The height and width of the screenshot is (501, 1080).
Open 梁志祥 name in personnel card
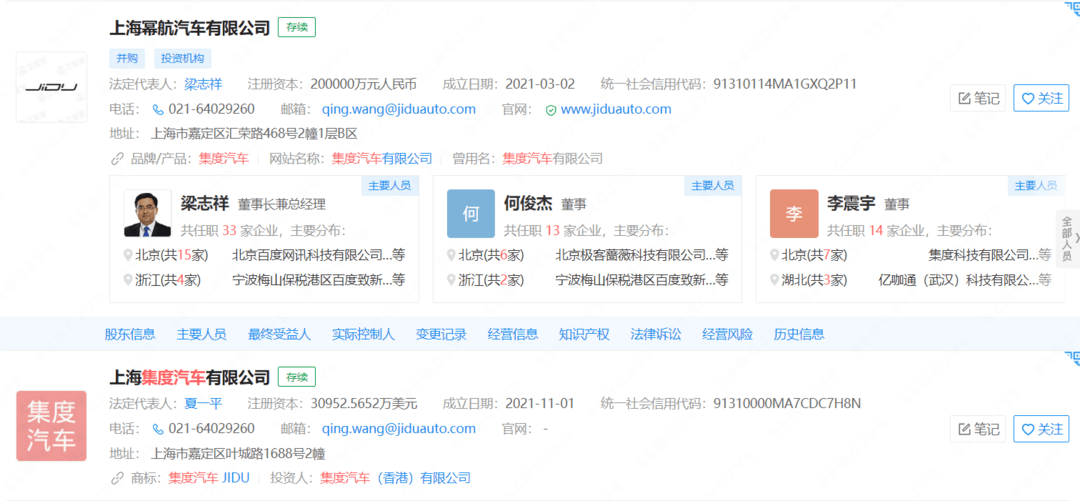[205, 203]
